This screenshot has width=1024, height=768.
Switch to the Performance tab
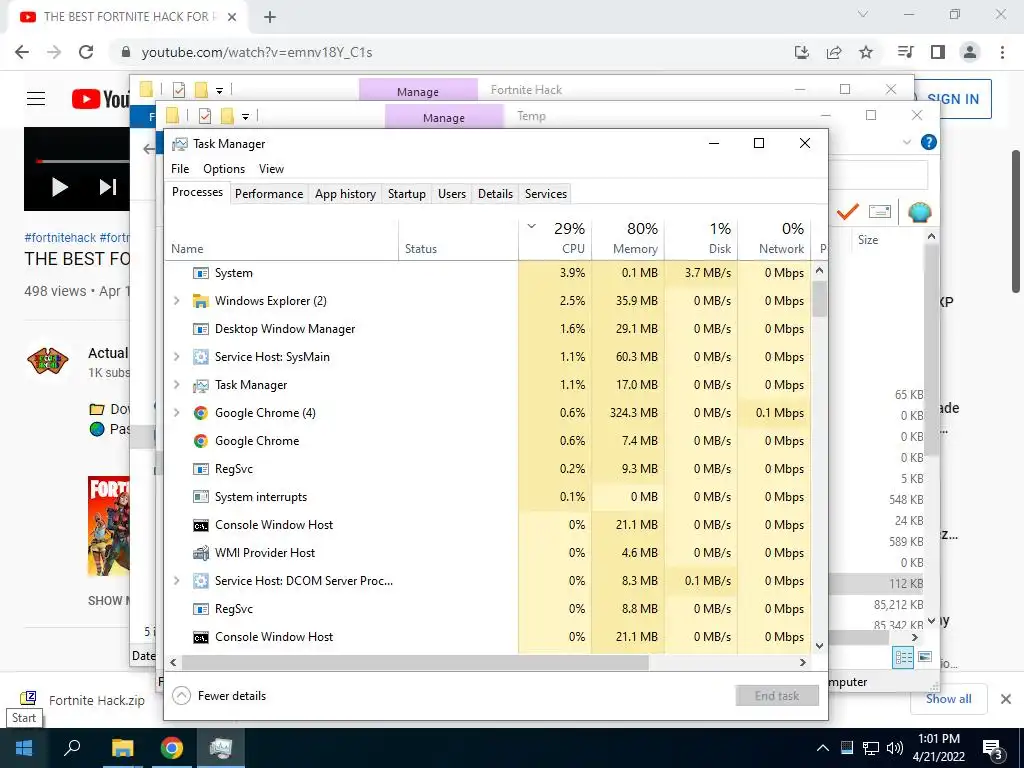point(269,194)
